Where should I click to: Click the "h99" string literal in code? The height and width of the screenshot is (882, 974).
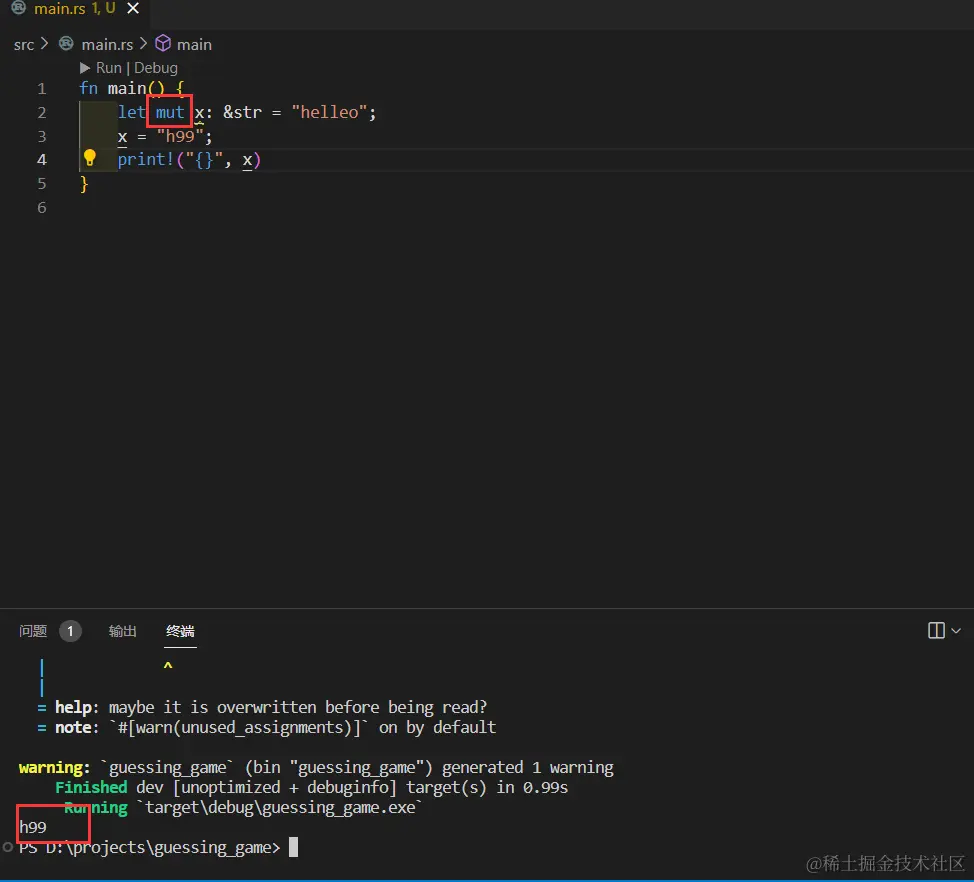click(x=180, y=136)
